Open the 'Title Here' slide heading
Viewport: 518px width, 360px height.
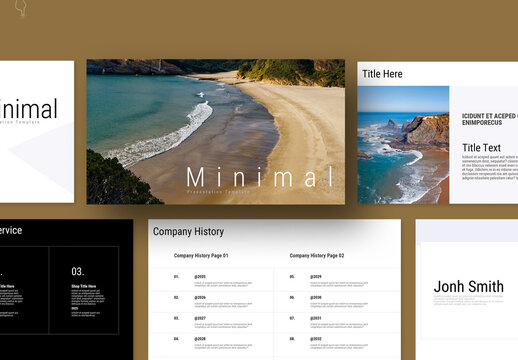click(382, 74)
